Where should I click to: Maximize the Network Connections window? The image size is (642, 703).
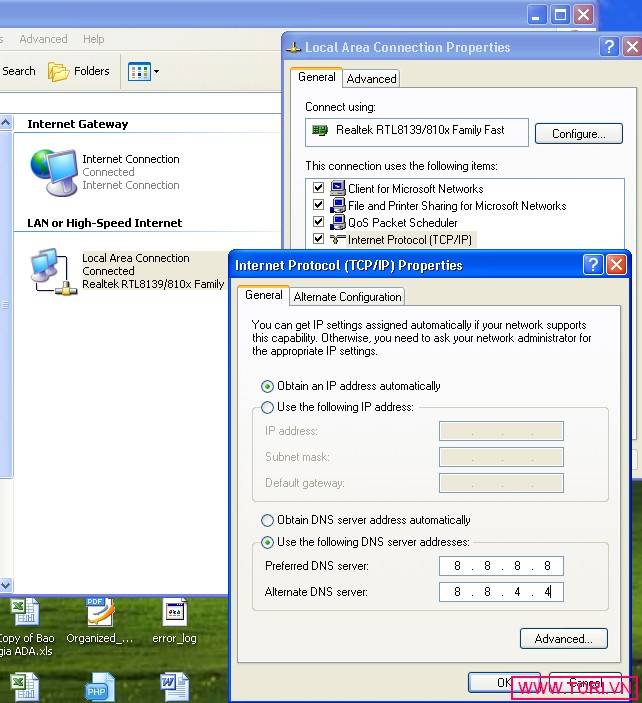(x=560, y=15)
